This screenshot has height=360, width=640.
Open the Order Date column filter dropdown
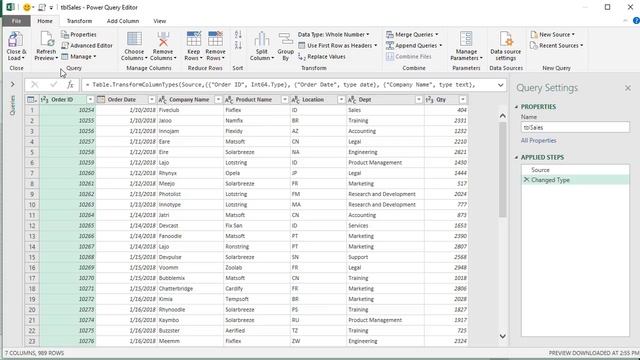152,100
